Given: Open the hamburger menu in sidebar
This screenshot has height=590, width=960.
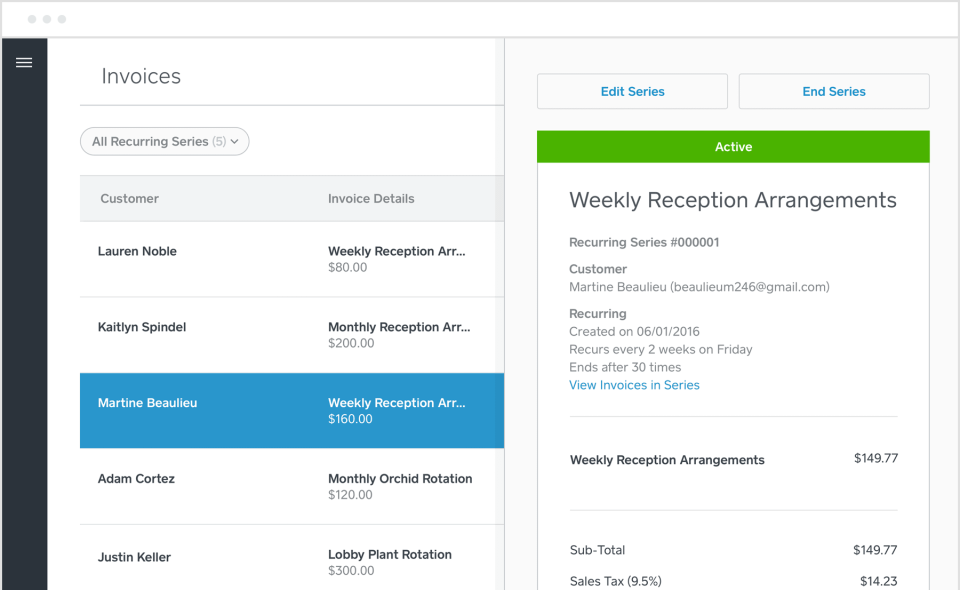Looking at the screenshot, I should [24, 63].
